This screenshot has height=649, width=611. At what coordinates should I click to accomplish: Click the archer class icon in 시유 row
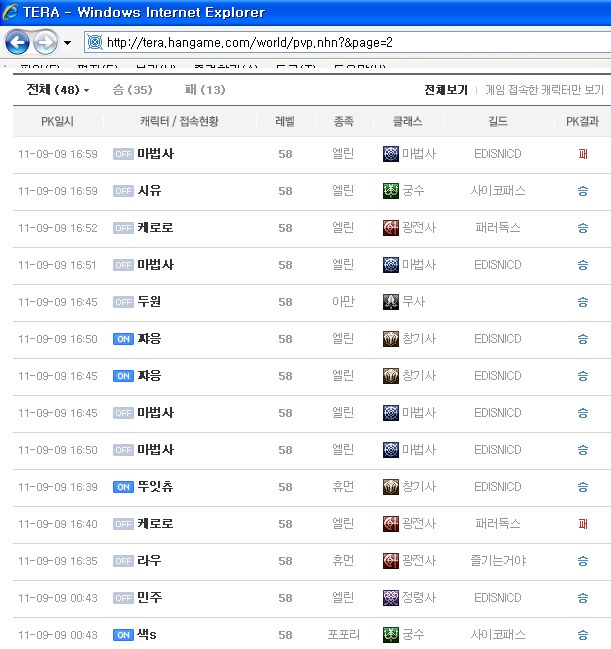tap(391, 191)
